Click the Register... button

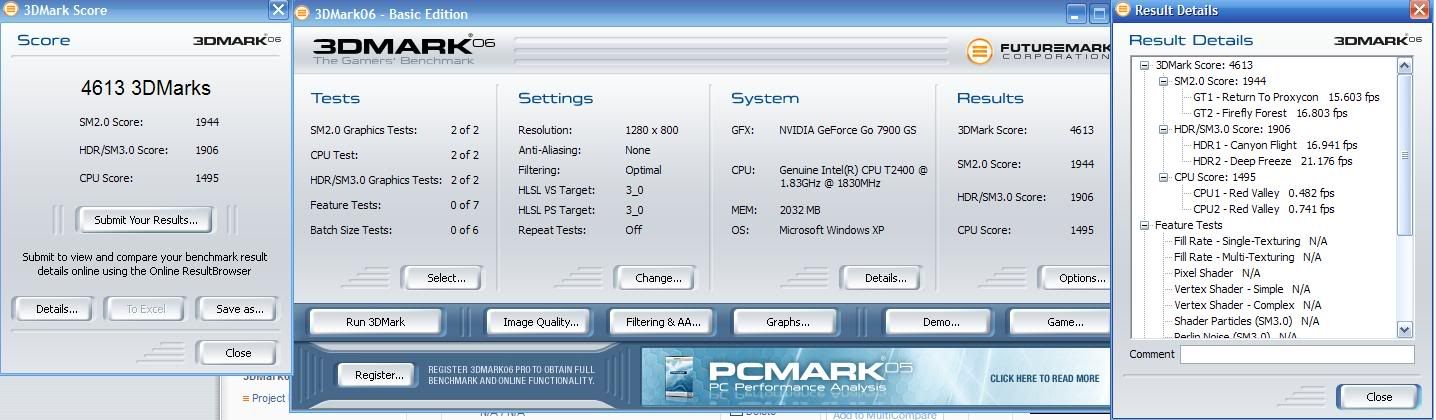(x=377, y=375)
